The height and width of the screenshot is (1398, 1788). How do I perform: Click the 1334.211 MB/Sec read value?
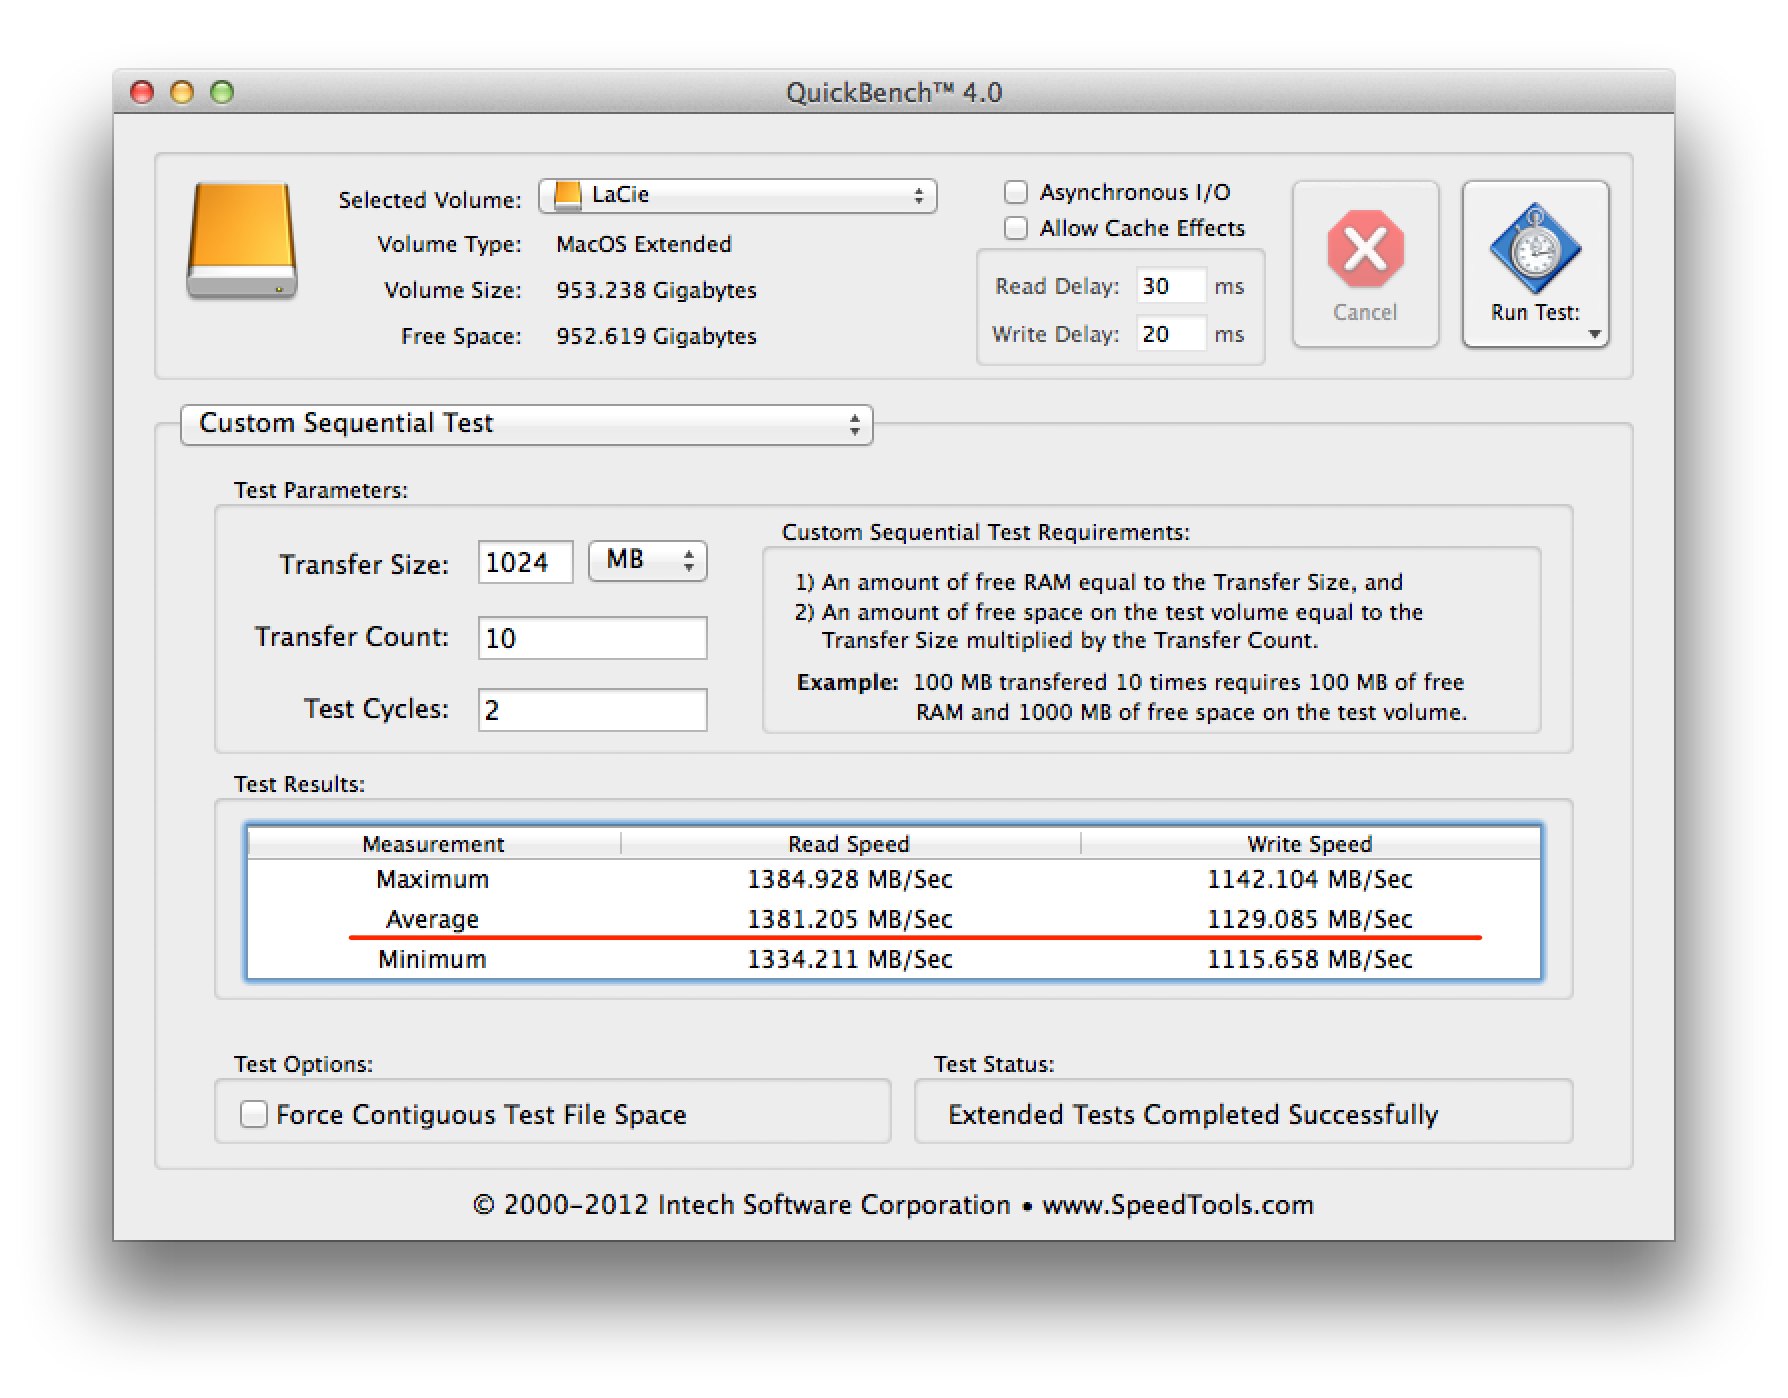(850, 959)
